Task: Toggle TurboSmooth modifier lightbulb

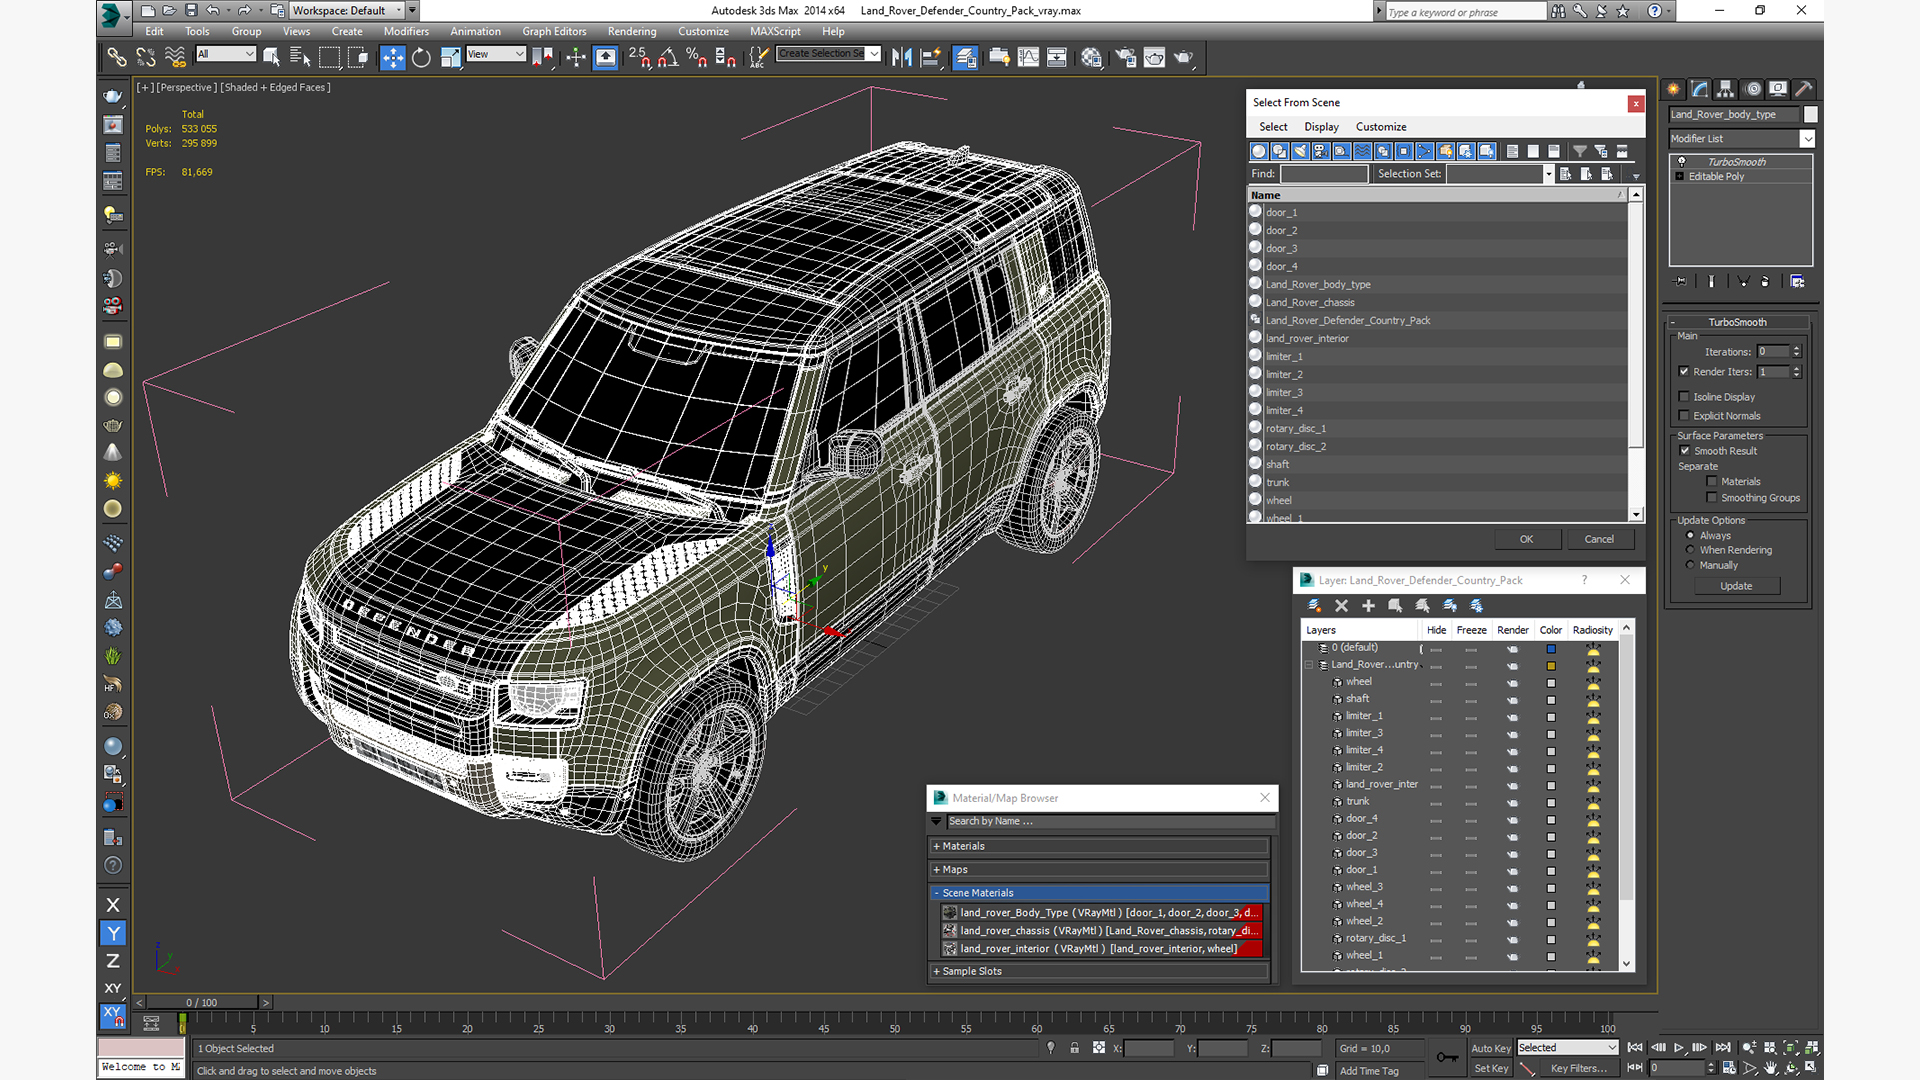Action: (1682, 162)
